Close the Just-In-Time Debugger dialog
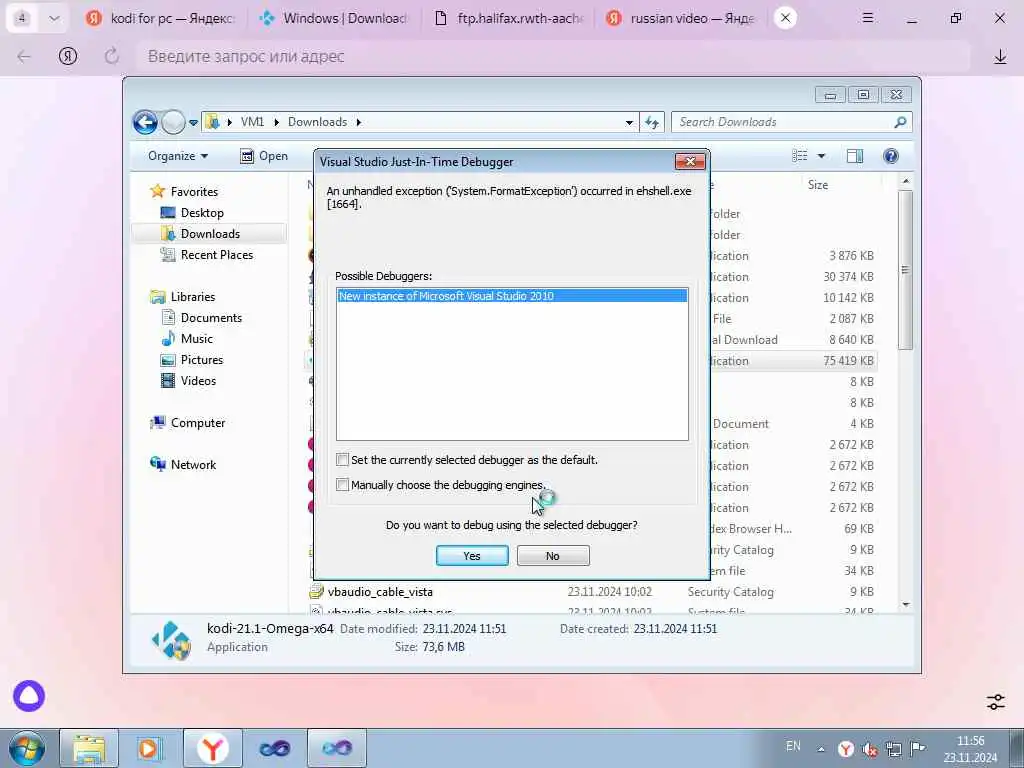This screenshot has height=768, width=1024. (x=690, y=161)
